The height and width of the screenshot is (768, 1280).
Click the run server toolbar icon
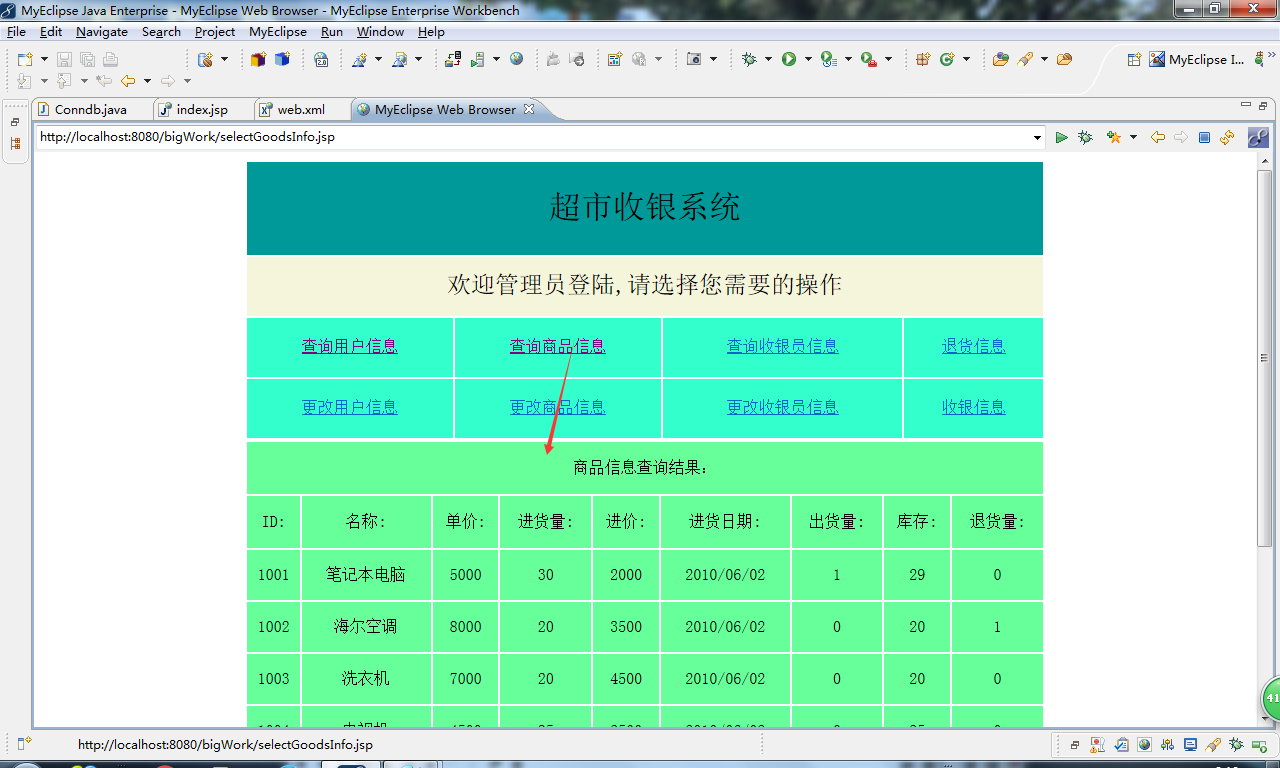(x=478, y=60)
